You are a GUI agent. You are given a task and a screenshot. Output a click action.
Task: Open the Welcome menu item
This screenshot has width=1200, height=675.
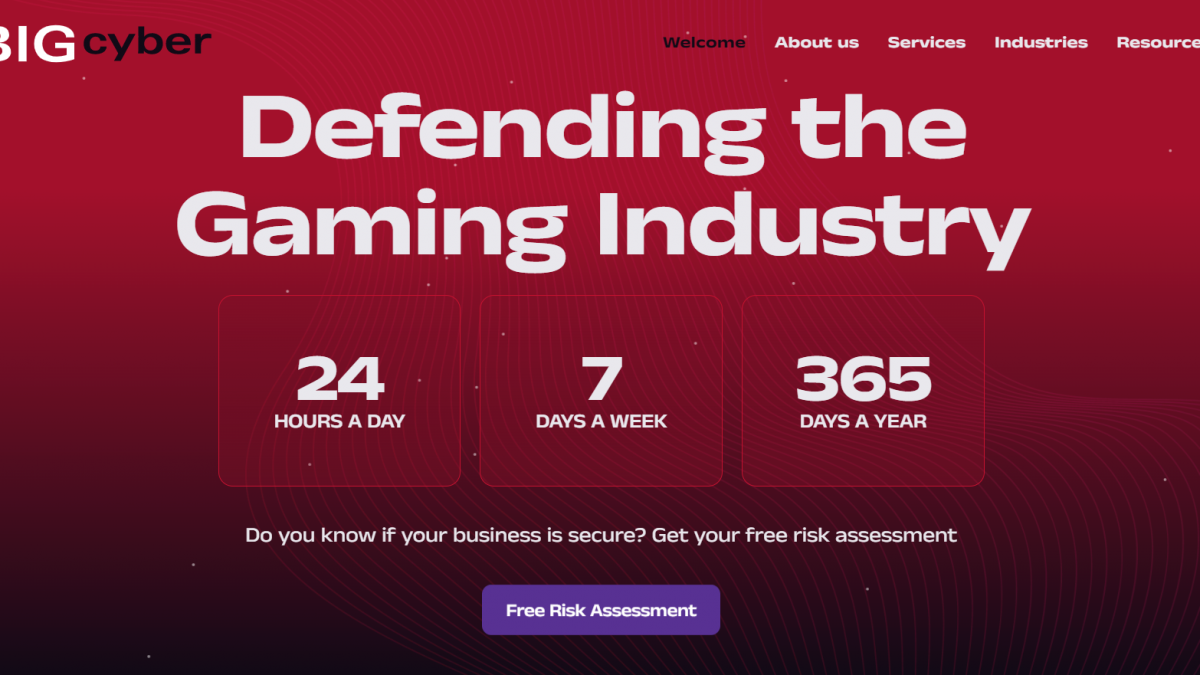point(704,42)
